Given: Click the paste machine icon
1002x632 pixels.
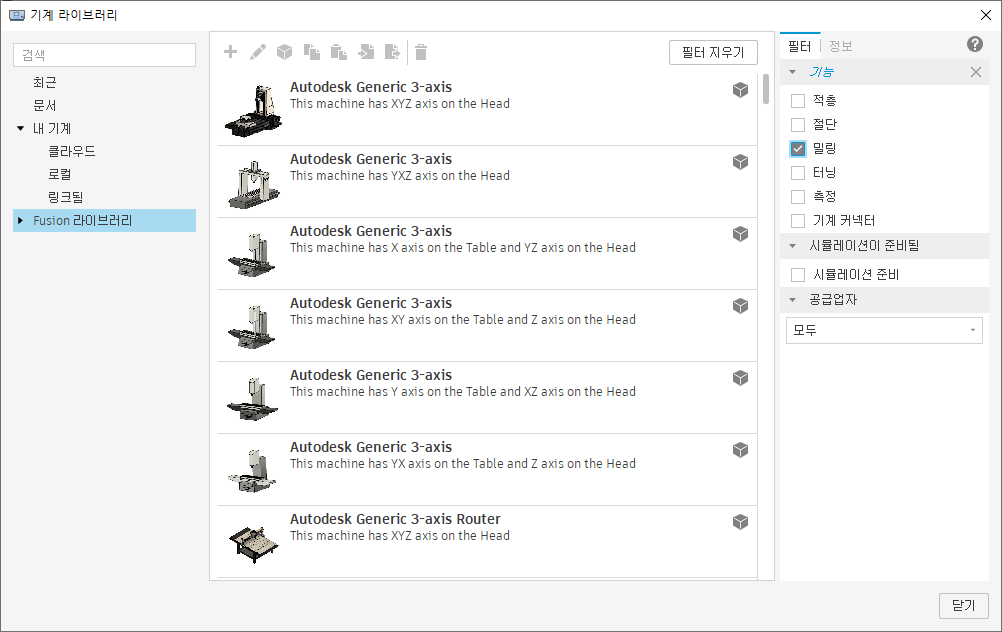Looking at the screenshot, I should coord(339,52).
